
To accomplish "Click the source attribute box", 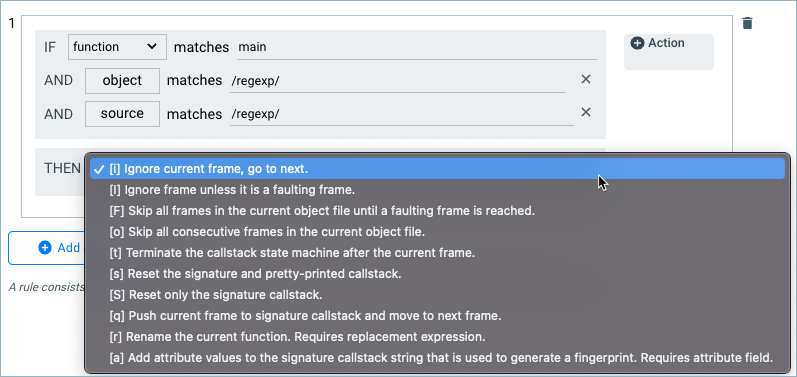I will pos(122,113).
